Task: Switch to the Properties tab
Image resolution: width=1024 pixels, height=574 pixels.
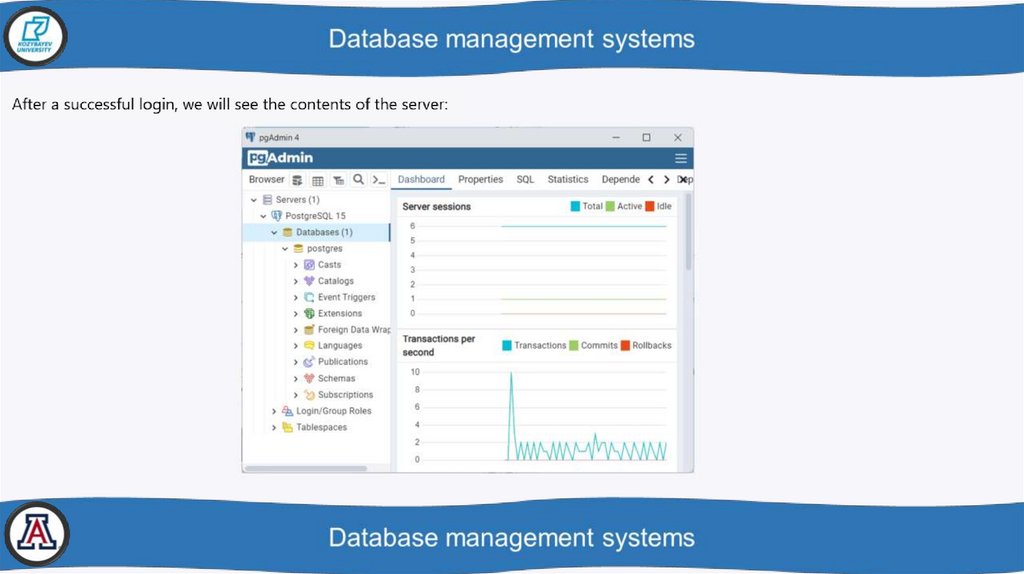Action: point(480,180)
